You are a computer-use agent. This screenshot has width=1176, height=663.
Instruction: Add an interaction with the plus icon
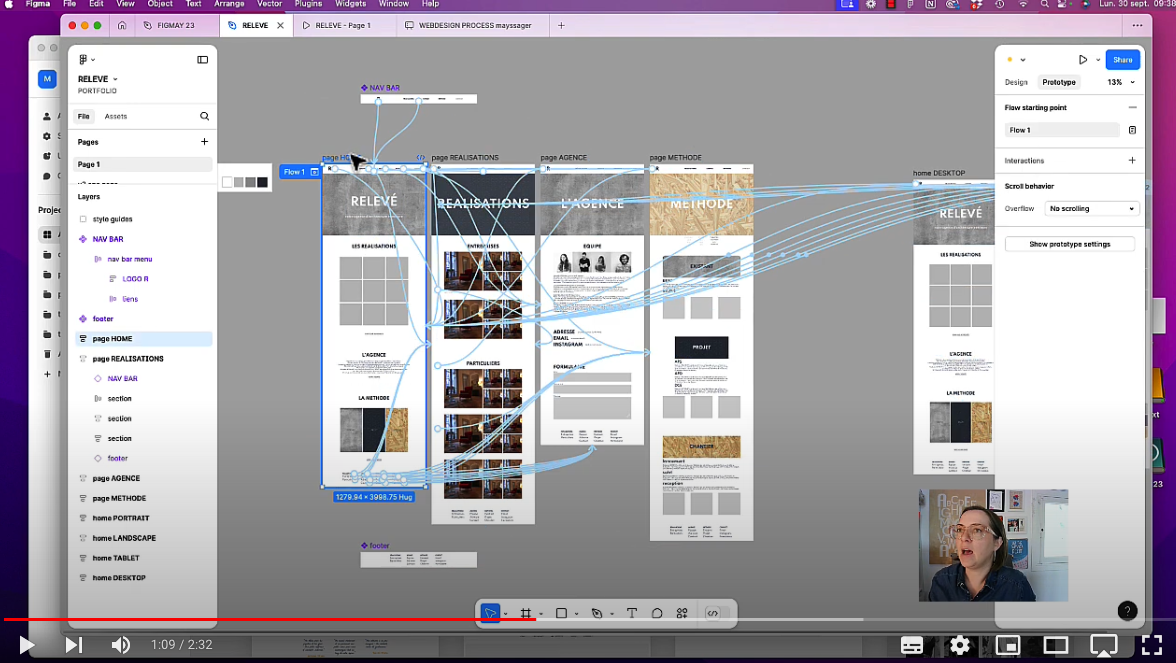(1132, 160)
